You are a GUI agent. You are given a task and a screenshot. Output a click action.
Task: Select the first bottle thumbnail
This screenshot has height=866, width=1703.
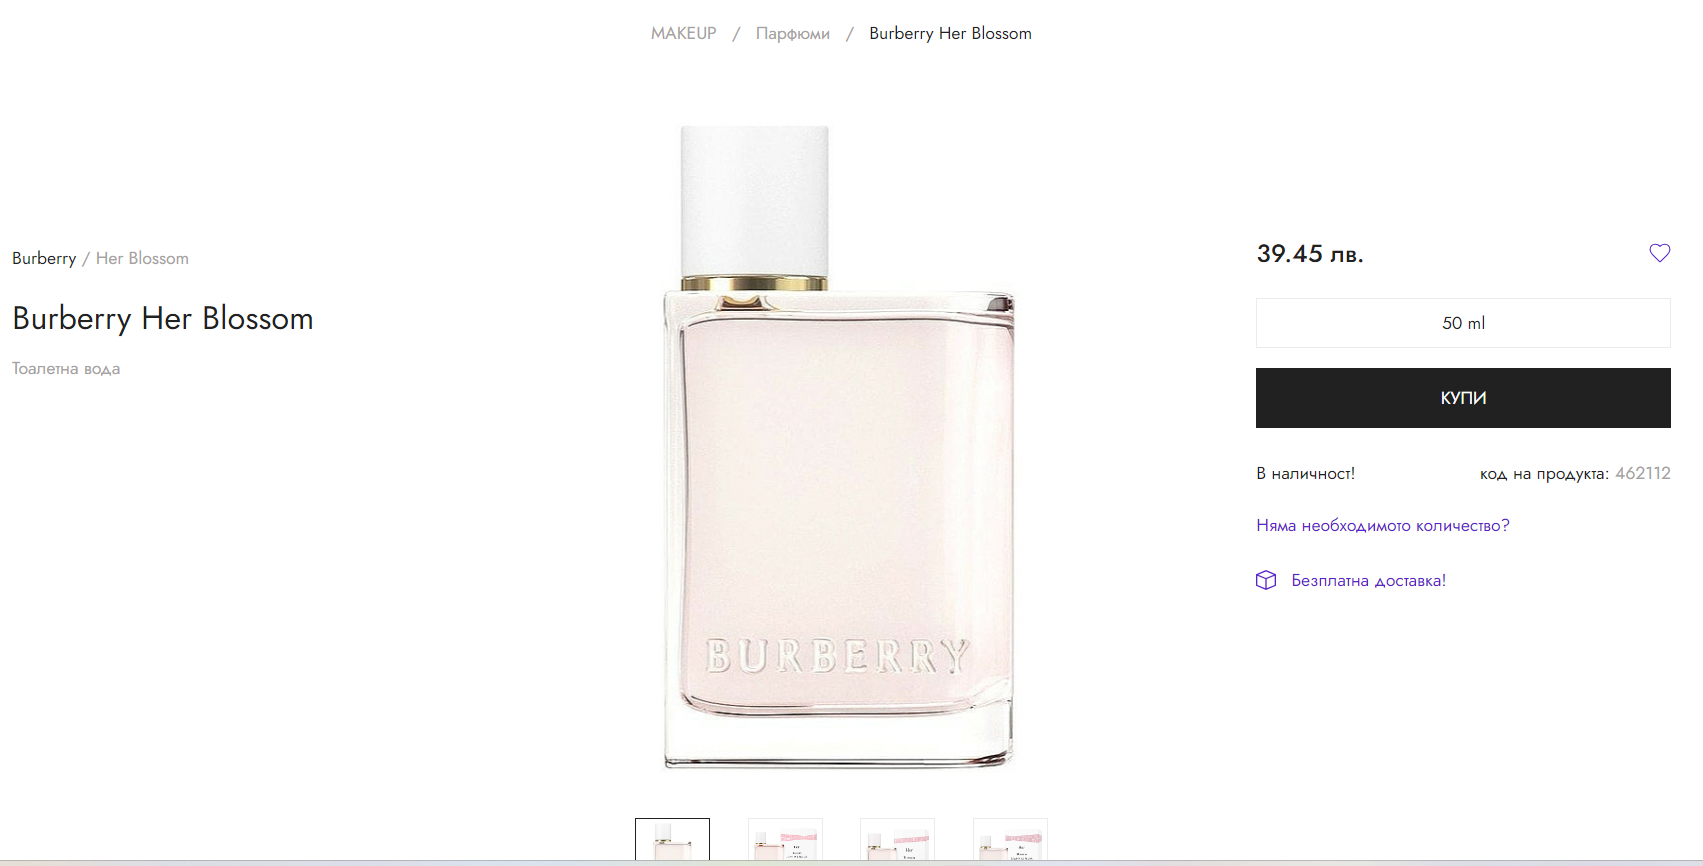[x=672, y=839]
